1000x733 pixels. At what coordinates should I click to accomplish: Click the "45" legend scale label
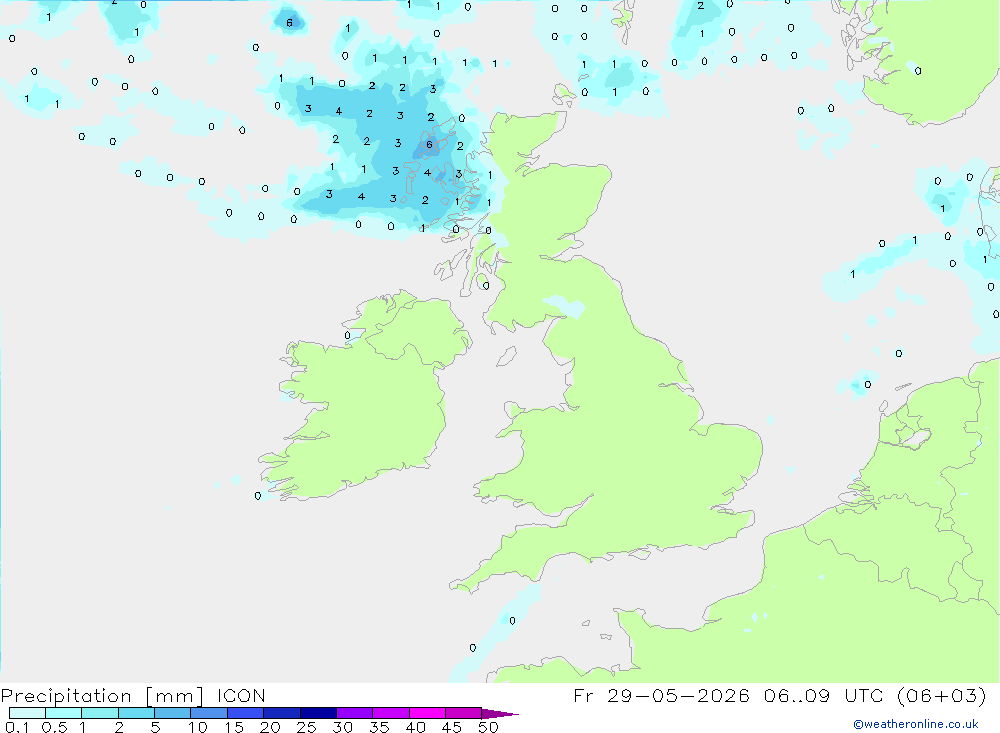[452, 727]
